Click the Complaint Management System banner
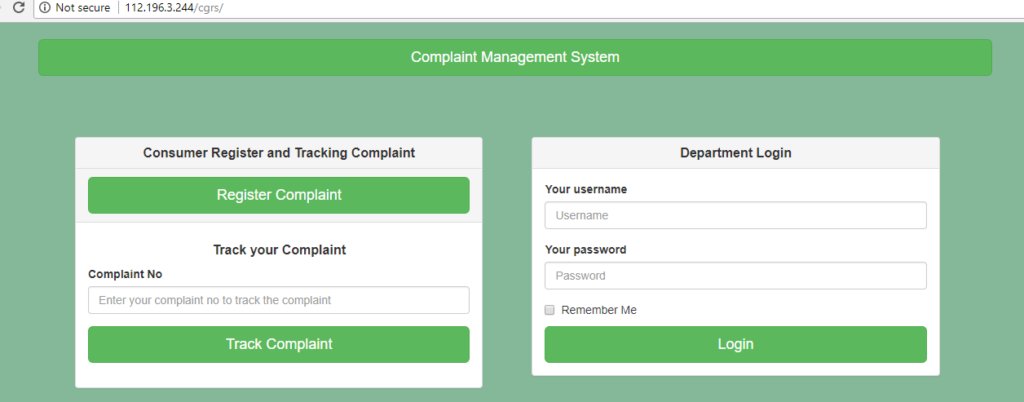The height and width of the screenshot is (402, 1024). coord(515,57)
